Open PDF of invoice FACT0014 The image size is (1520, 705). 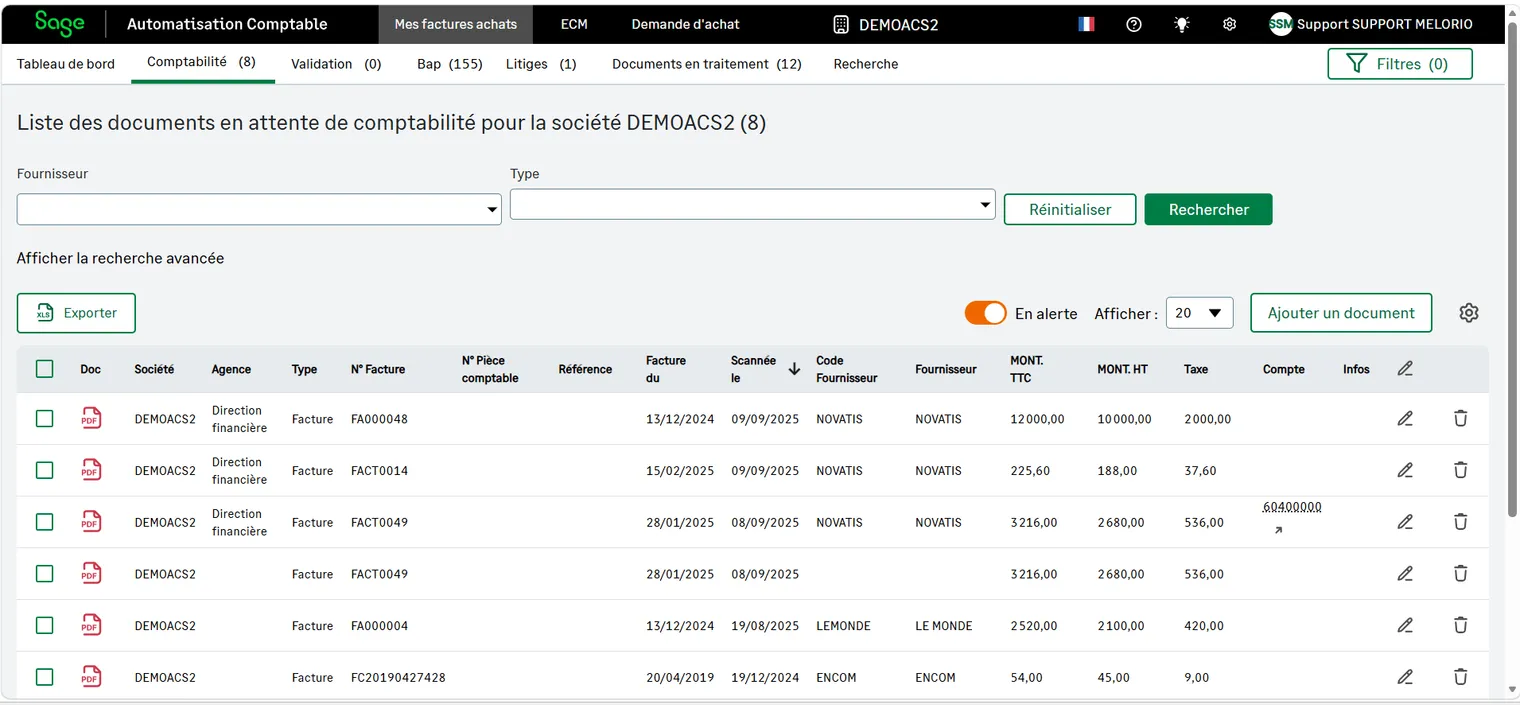coord(91,470)
